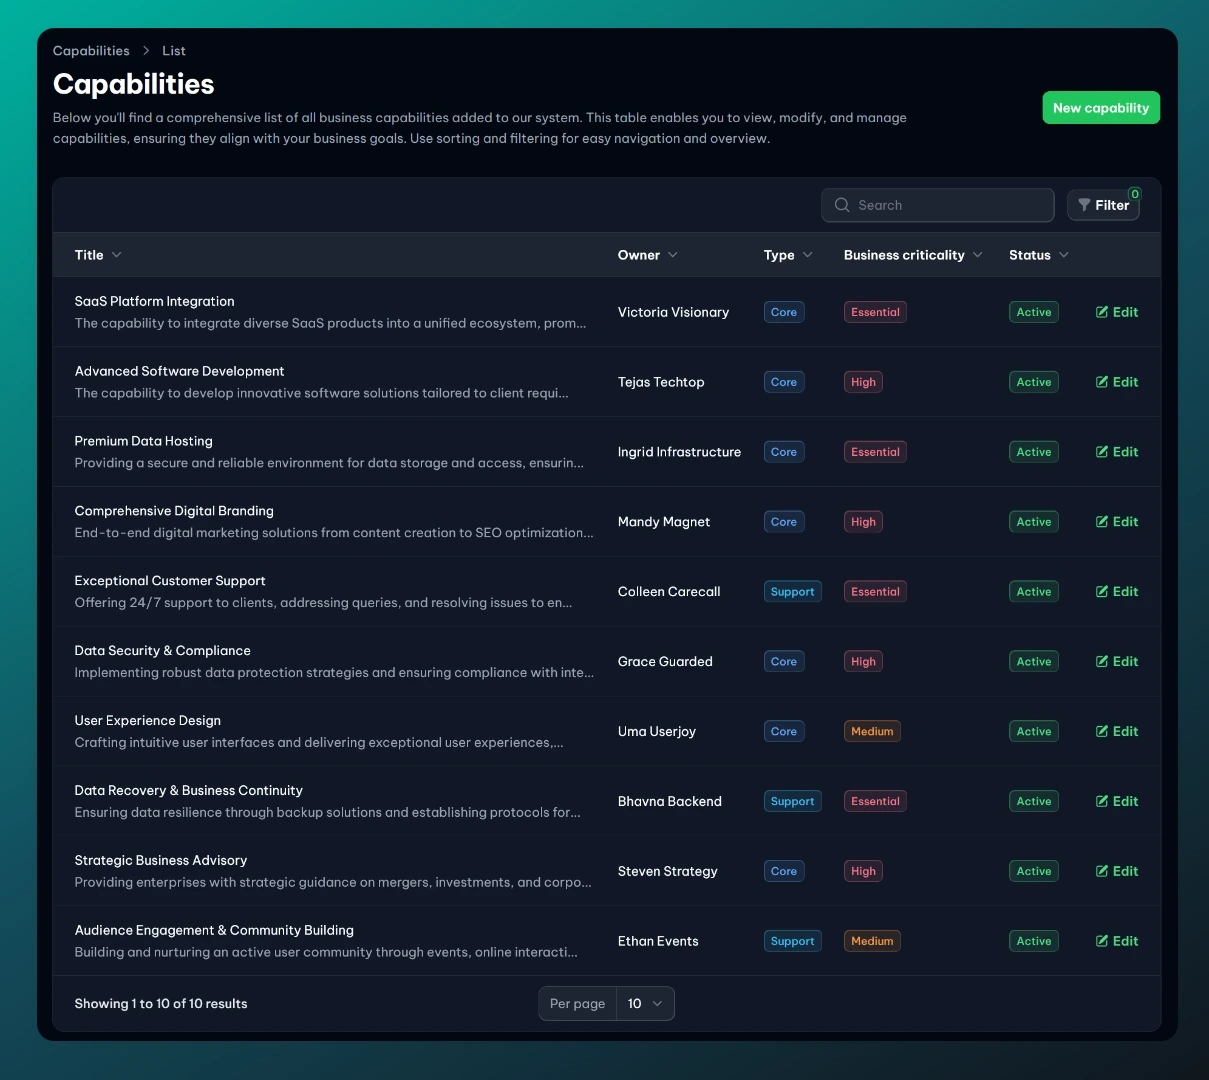This screenshot has height=1080, width=1209.
Task: Sort by Owner column chevron
Action: coord(673,255)
